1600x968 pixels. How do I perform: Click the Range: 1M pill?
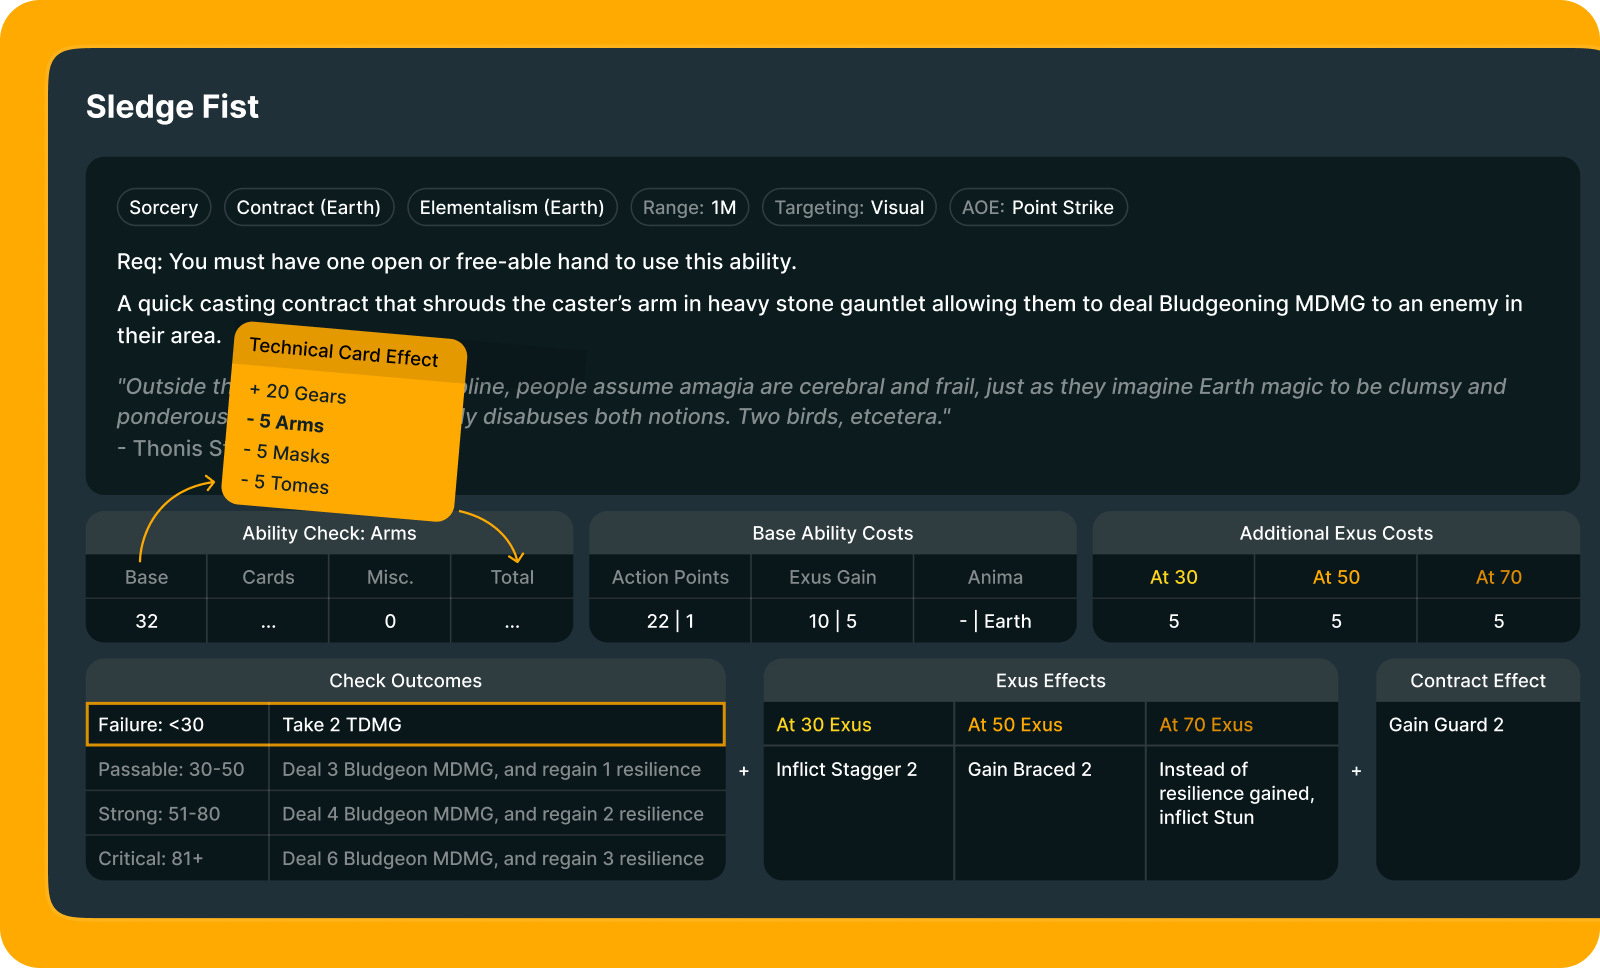[690, 207]
